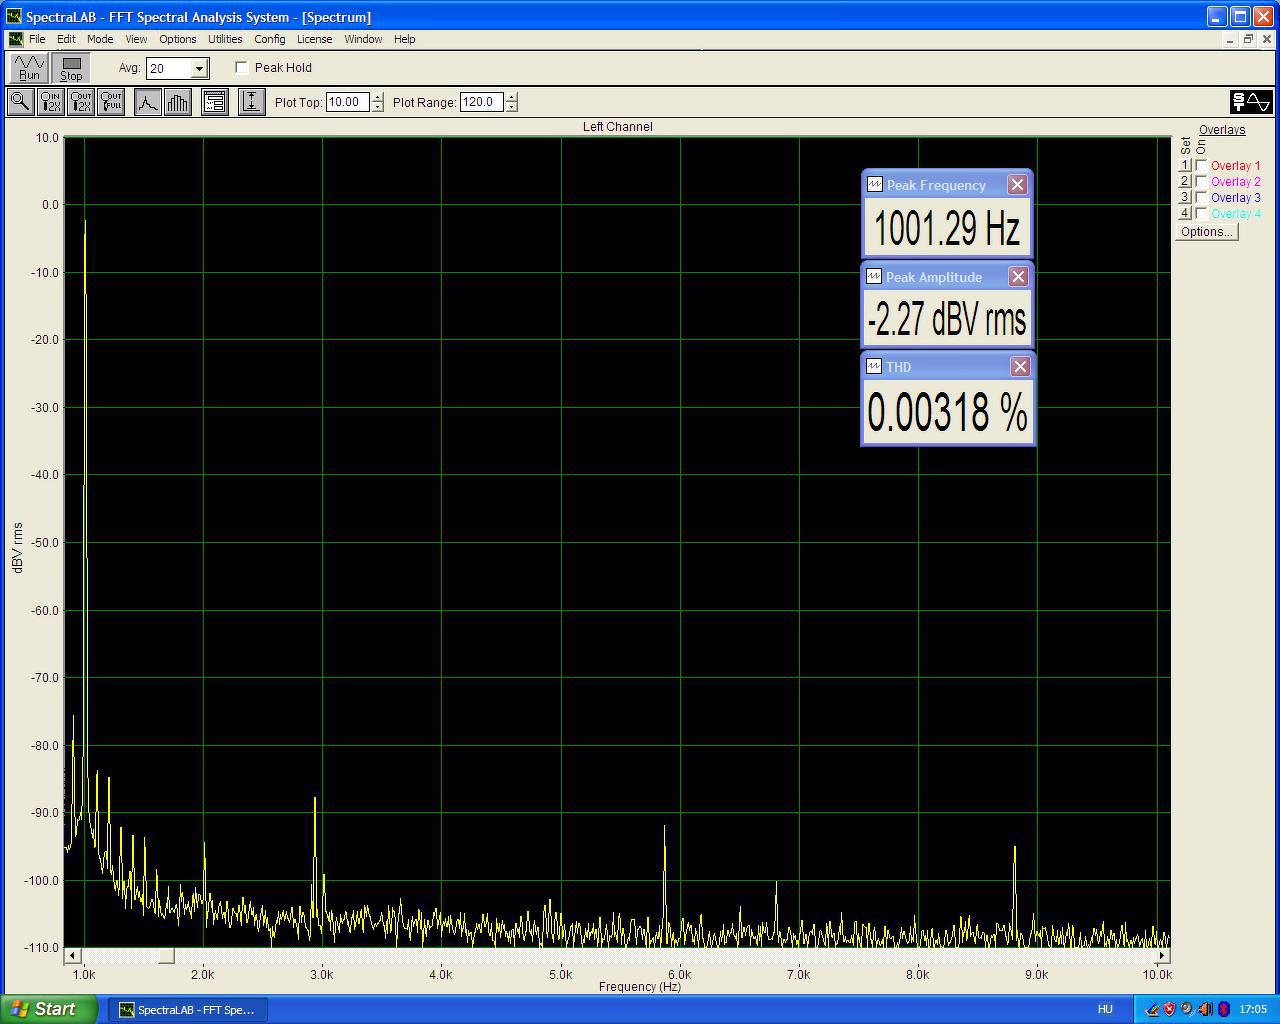
Task: Click the overlay Options... button
Action: point(1206,232)
